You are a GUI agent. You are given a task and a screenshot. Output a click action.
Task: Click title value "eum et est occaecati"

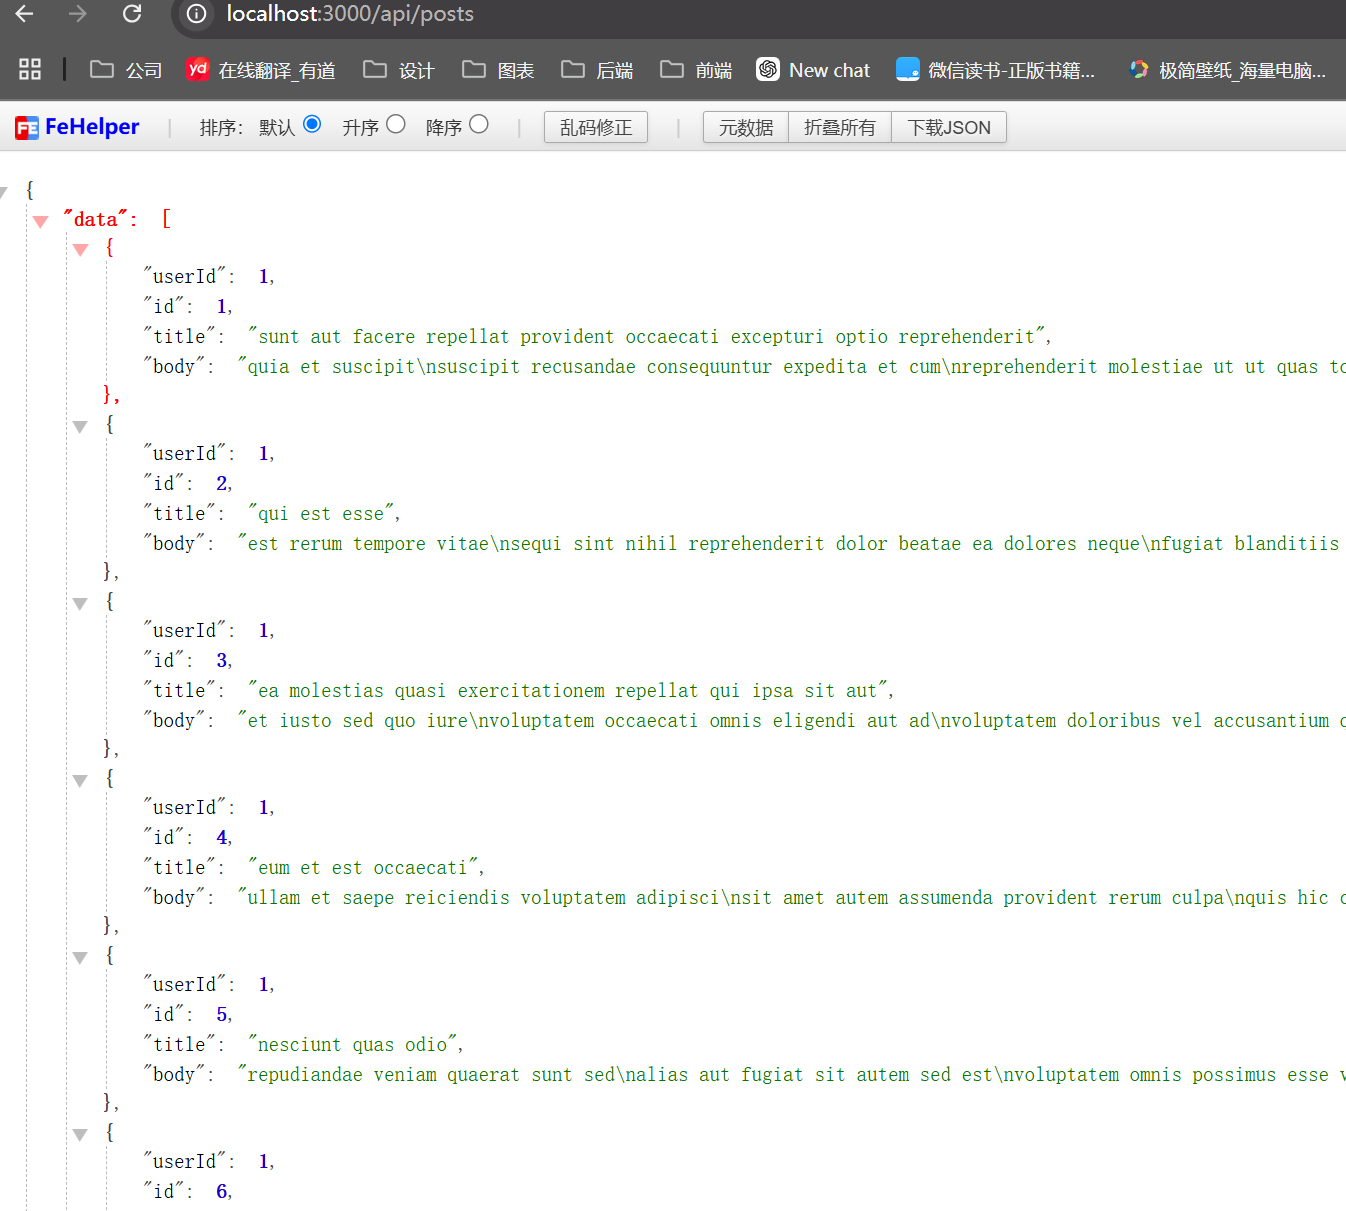[363, 868]
